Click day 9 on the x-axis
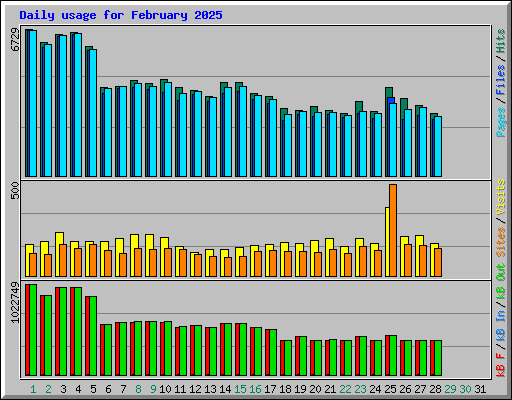The image size is (512, 400). click(153, 389)
